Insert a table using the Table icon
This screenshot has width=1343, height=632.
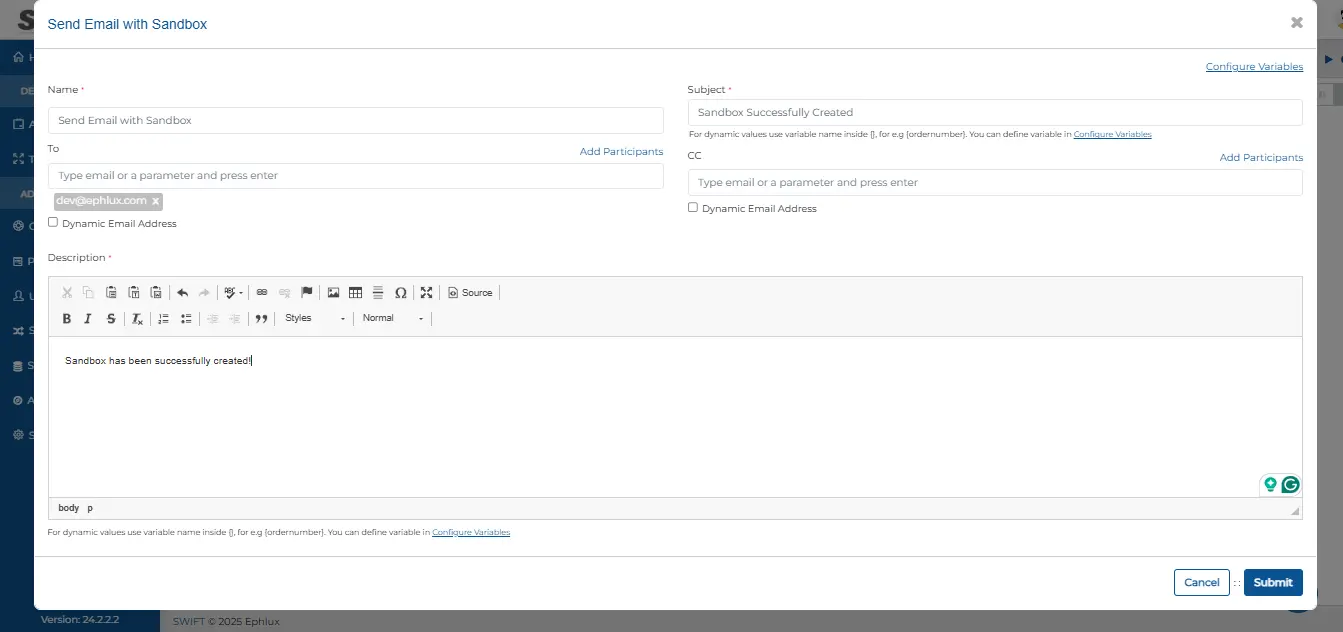[x=355, y=293]
